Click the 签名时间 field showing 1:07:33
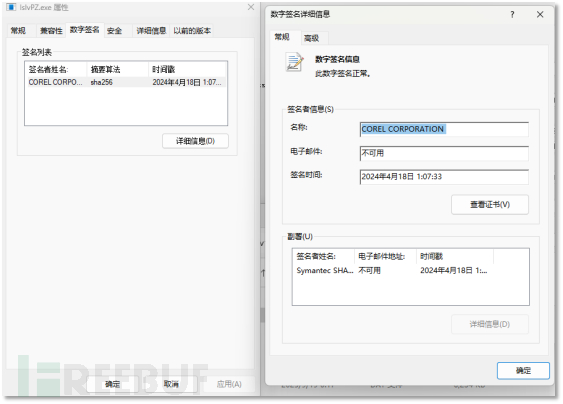Viewport: 563px width, 404px height. coord(444,177)
